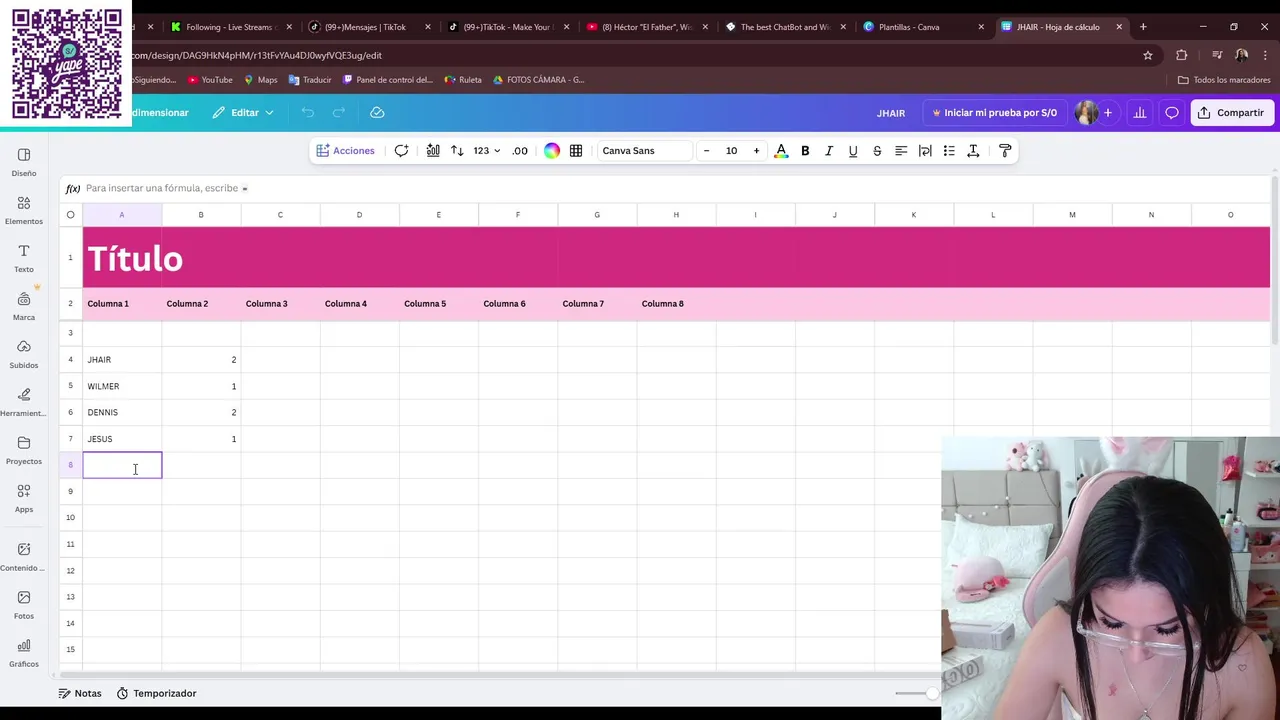This screenshot has height=720, width=1280.
Task: Toggle underline formatting
Action: point(853,151)
